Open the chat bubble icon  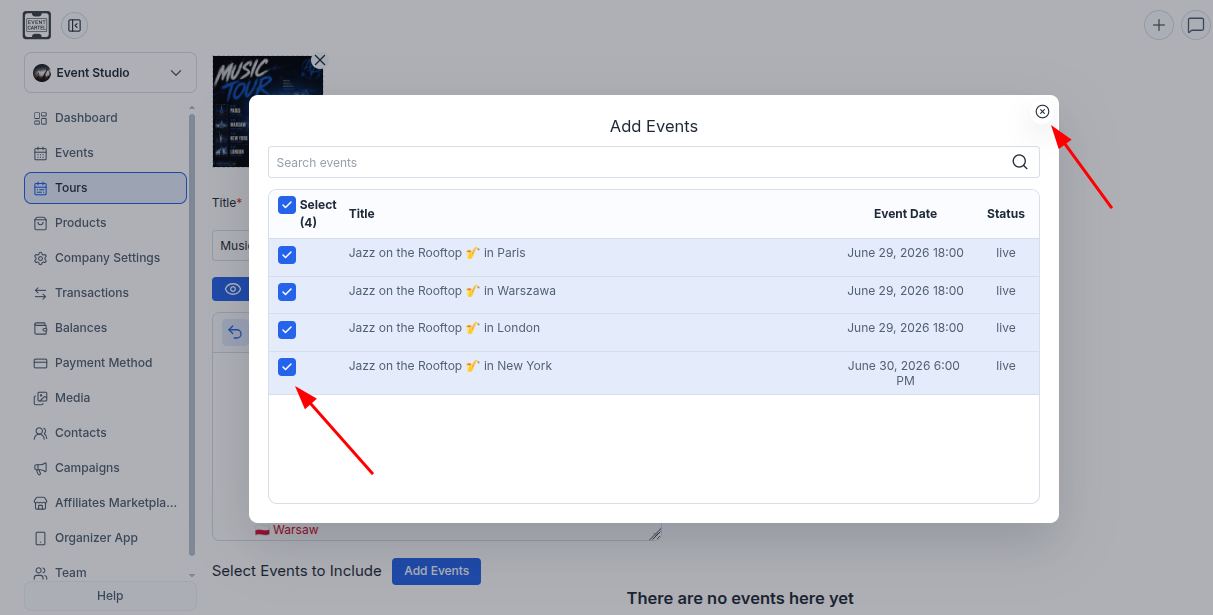[1195, 25]
